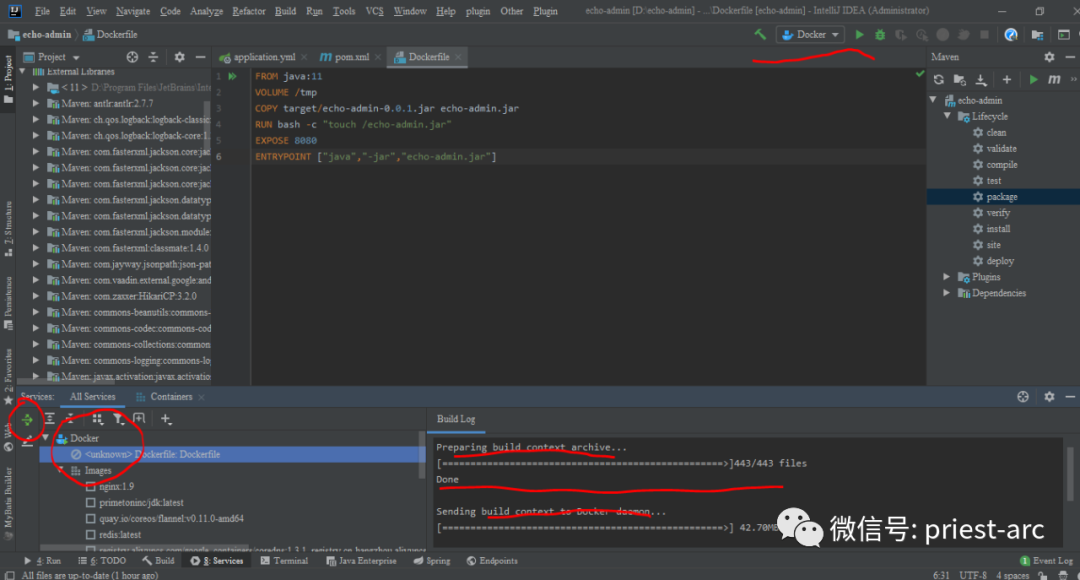The image size is (1080, 580).
Task: Check the primetoninc/jdk:latest checkbox
Action: [90, 502]
